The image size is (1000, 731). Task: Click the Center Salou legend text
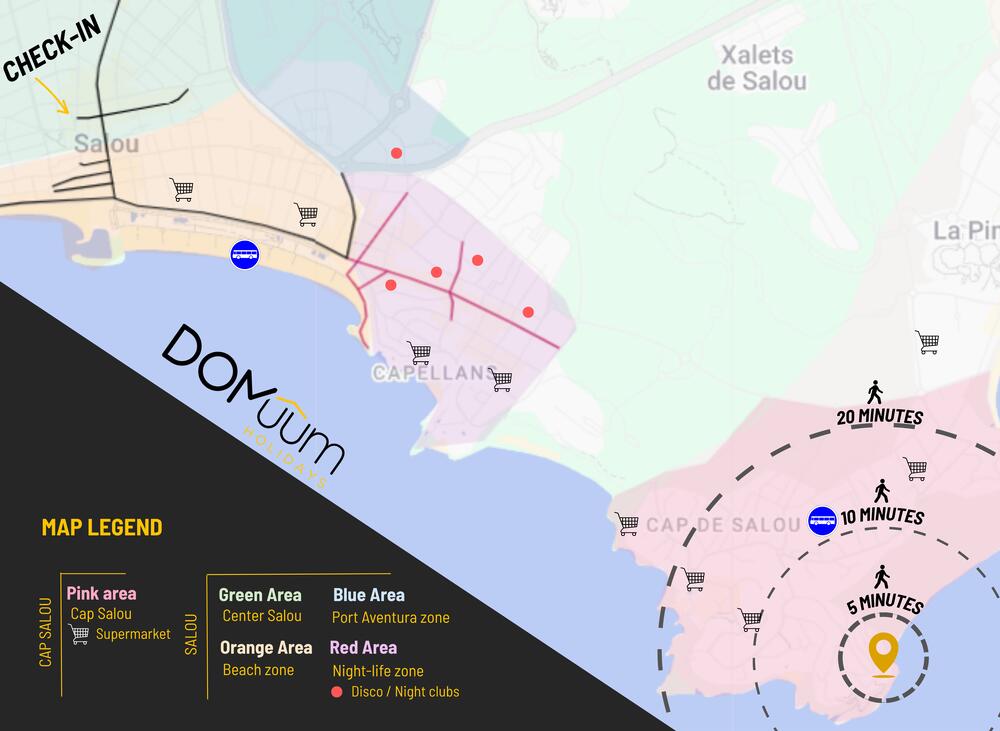tap(262, 616)
